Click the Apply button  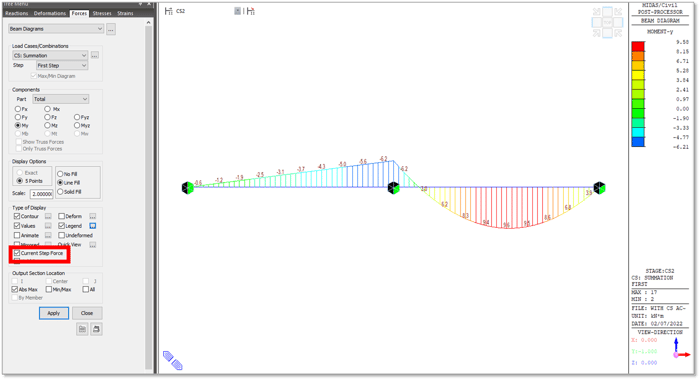[x=54, y=313]
